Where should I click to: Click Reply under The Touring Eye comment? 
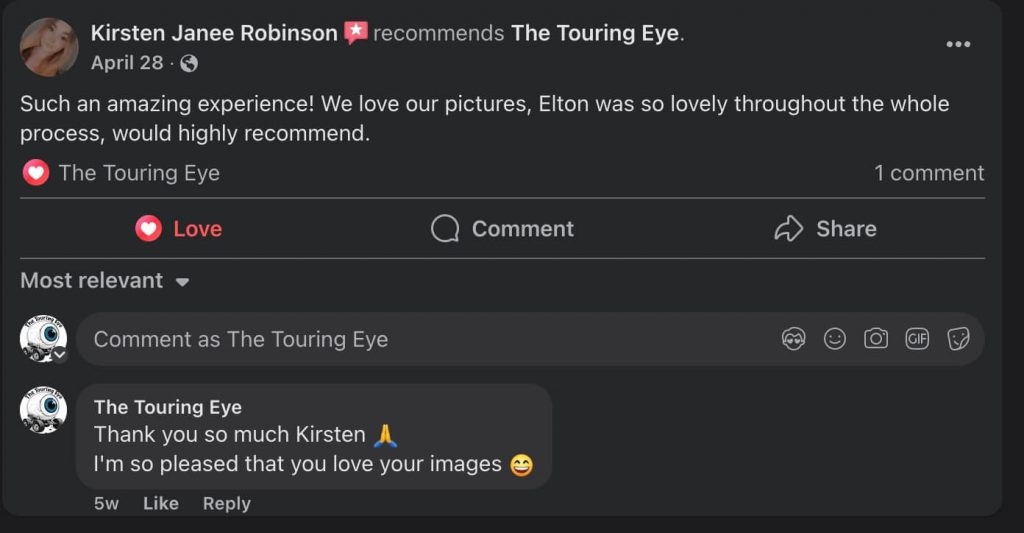click(226, 503)
